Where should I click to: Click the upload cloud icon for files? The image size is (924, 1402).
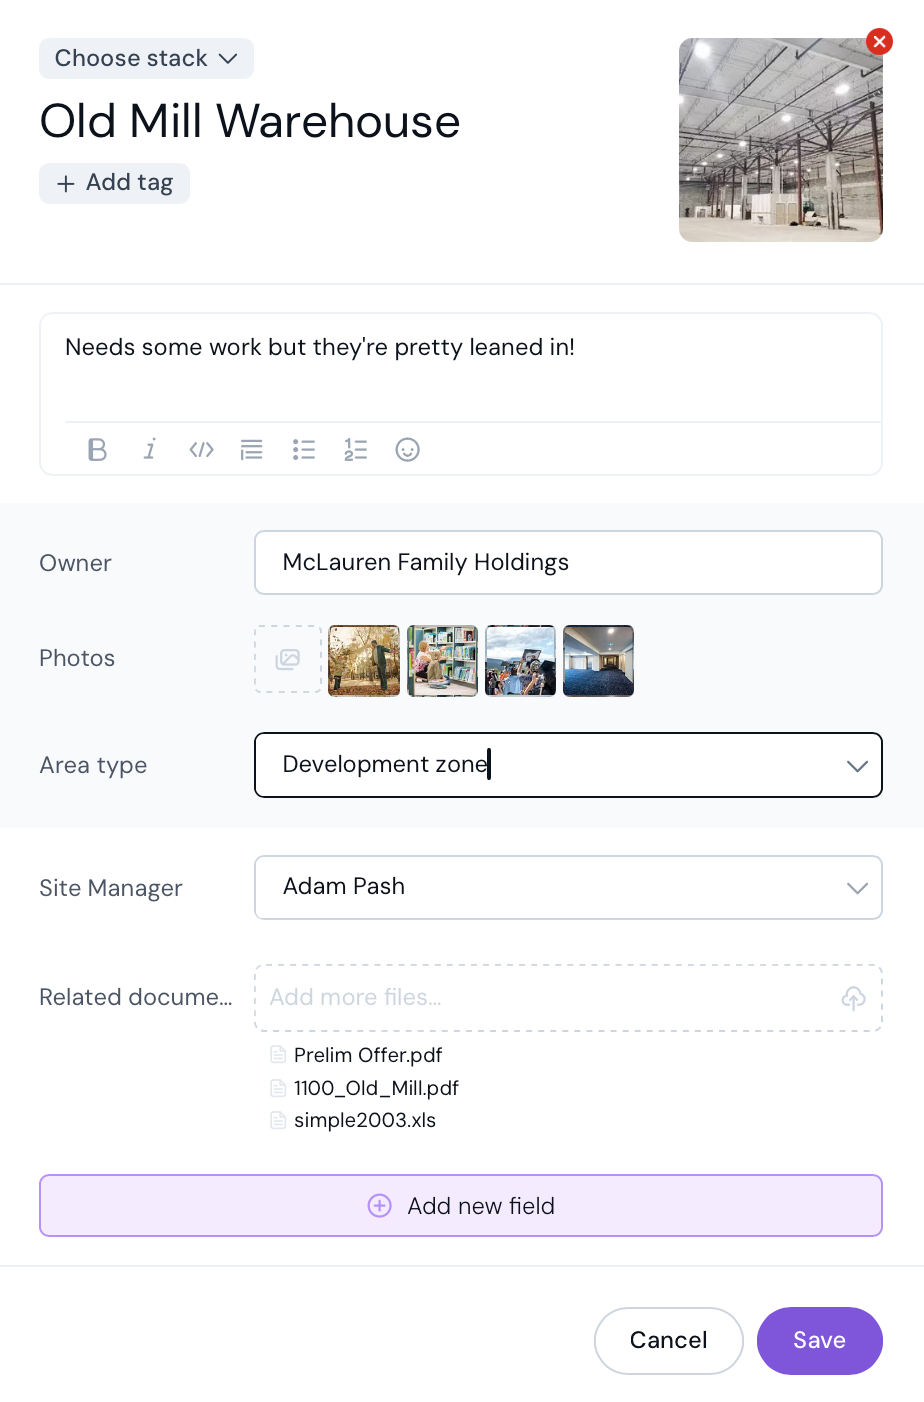tap(853, 997)
